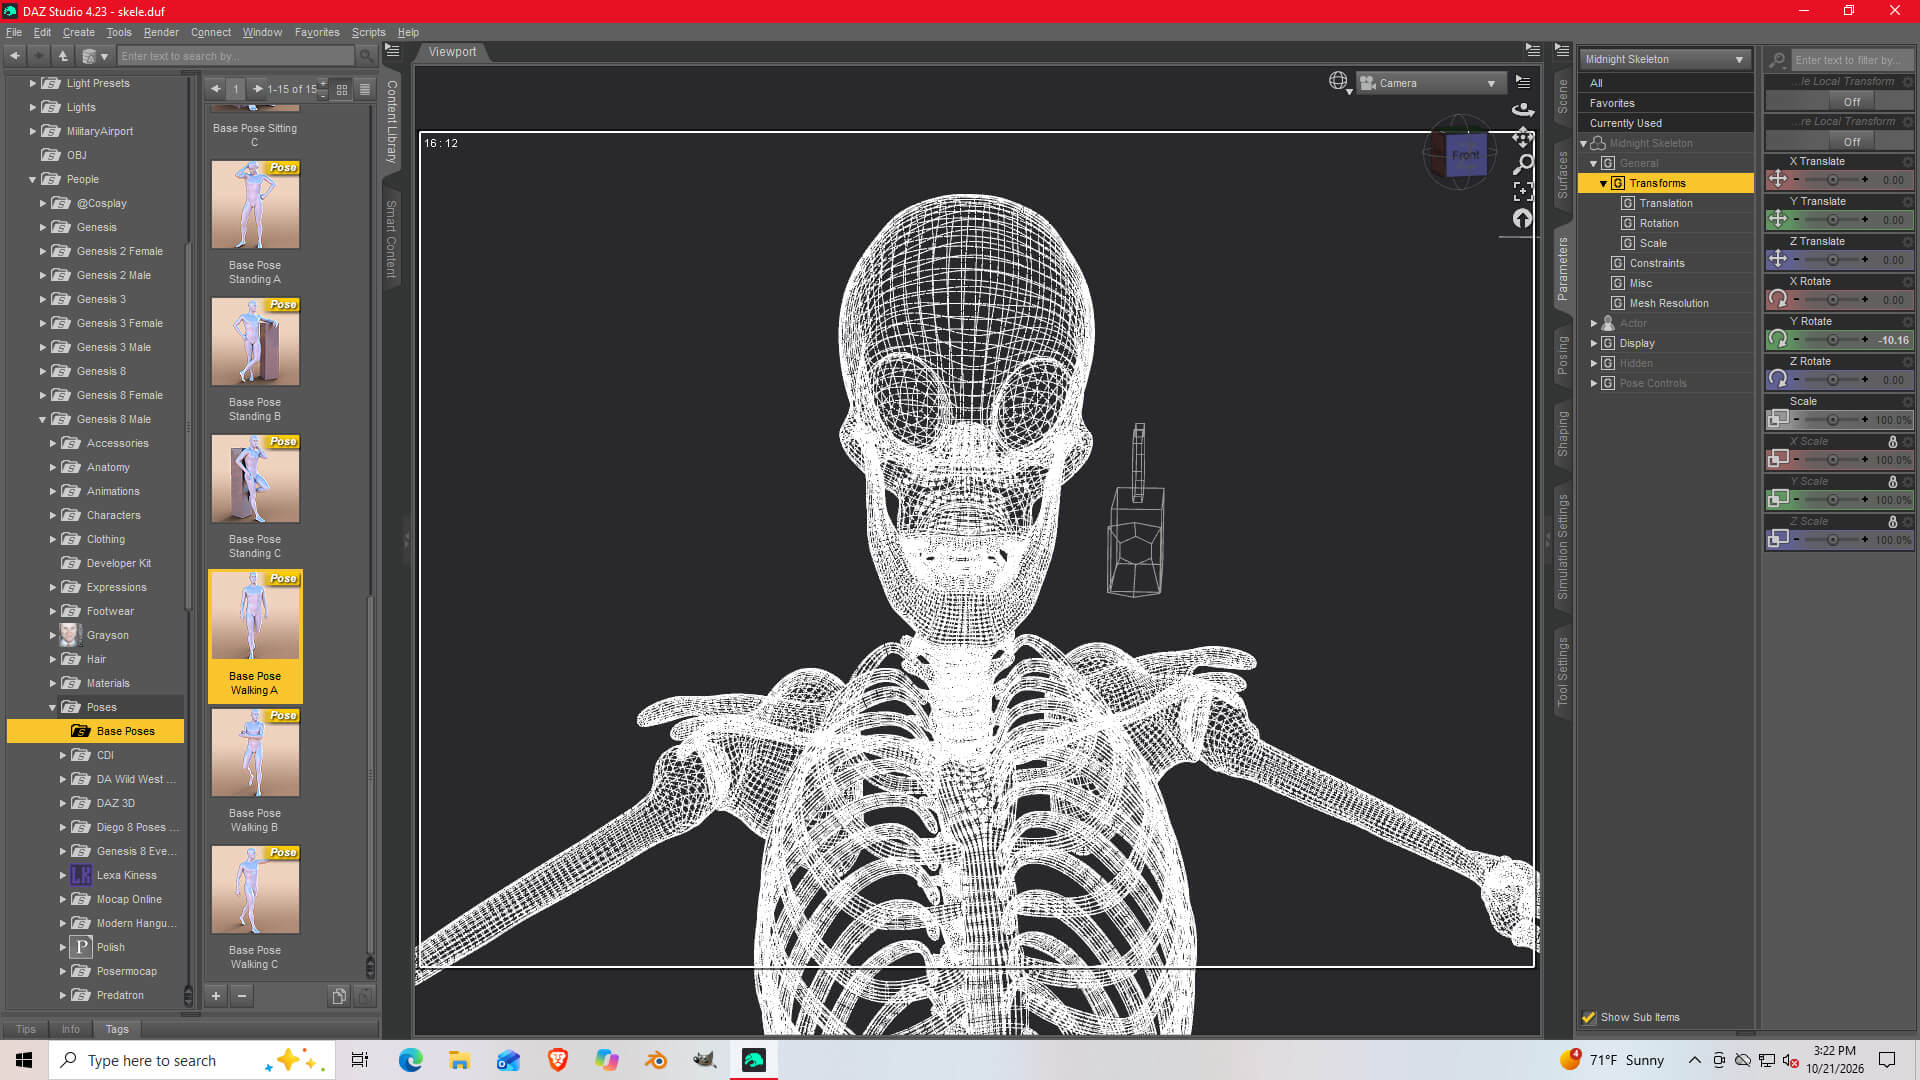Click the Y Rotate slider
This screenshot has width=1920, height=1080.
coord(1832,340)
